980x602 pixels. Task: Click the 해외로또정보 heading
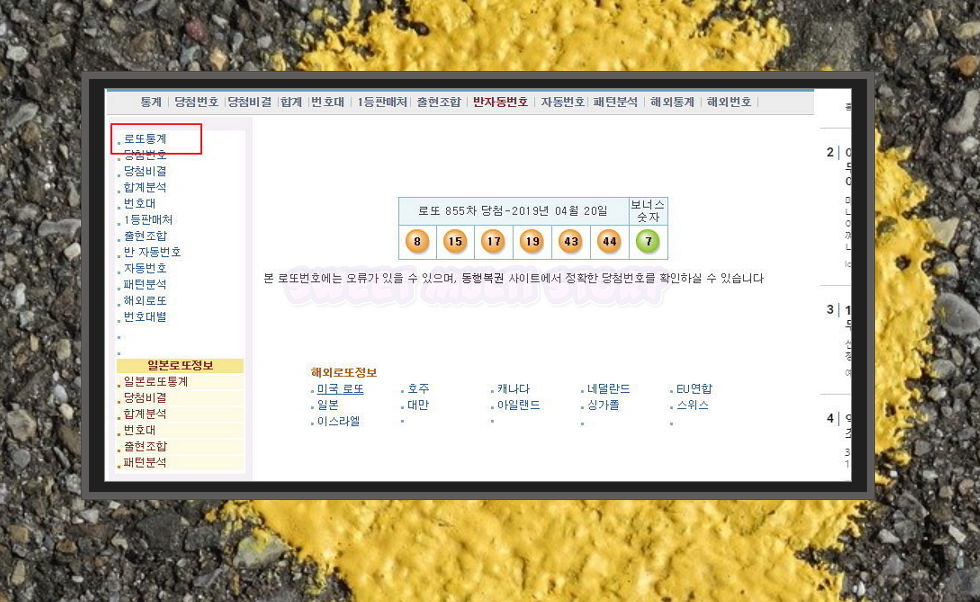(x=344, y=373)
